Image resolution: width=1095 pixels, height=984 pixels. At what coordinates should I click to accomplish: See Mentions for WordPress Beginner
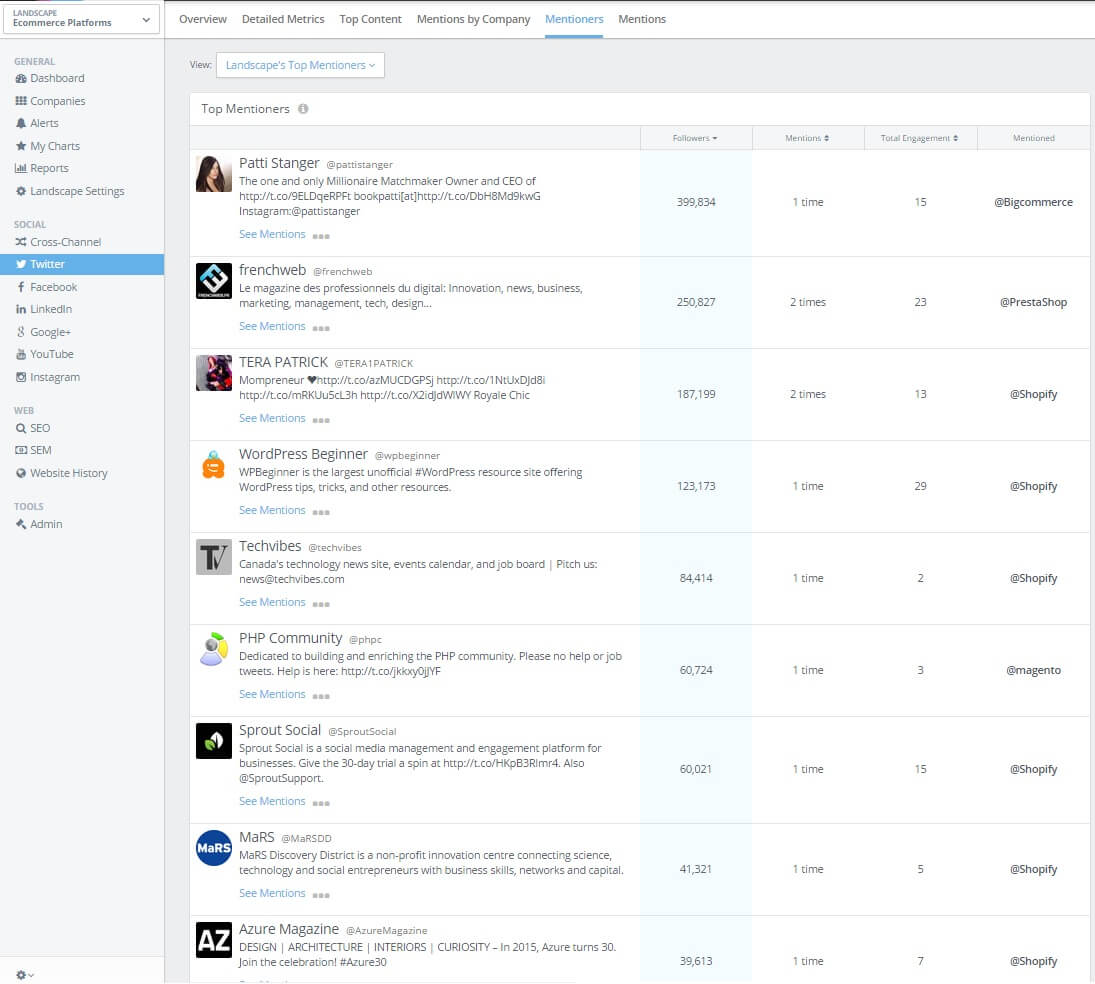pos(272,511)
